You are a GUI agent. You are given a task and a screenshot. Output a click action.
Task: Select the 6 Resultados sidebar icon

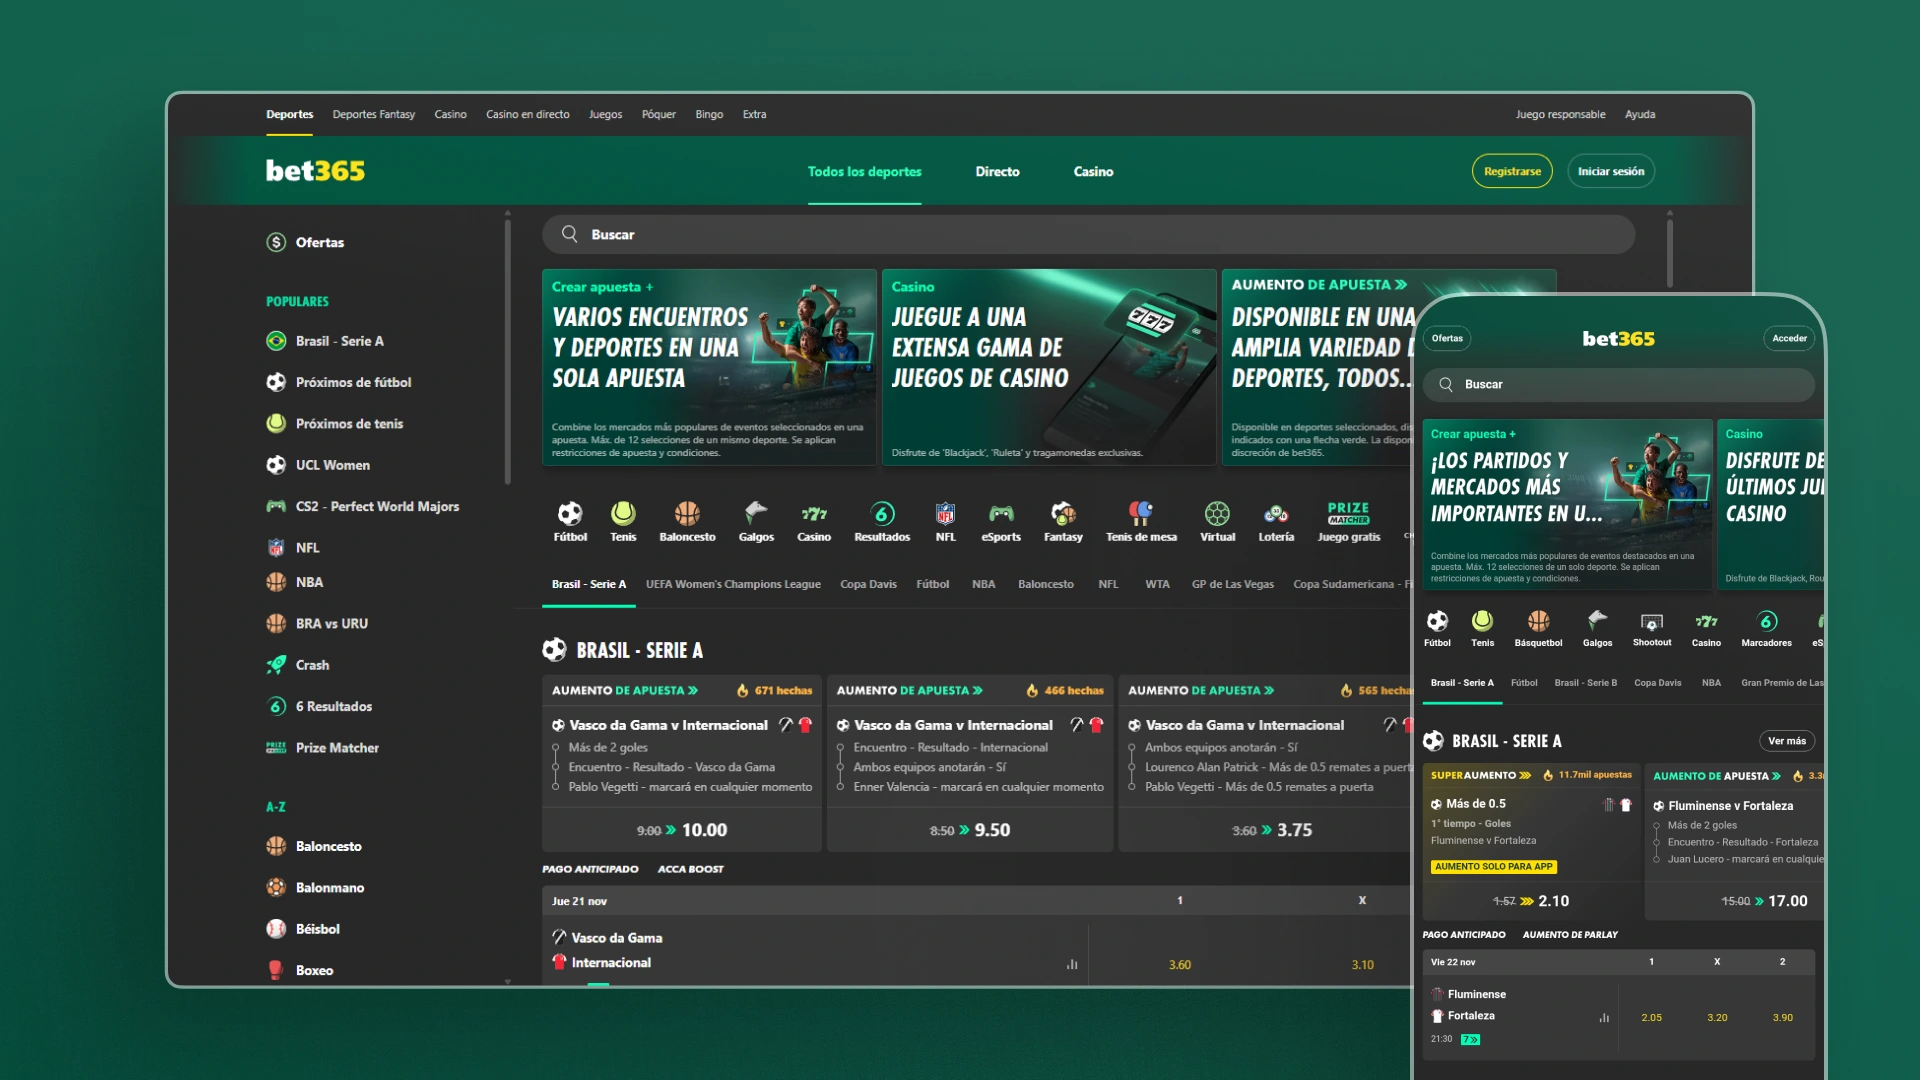[276, 706]
